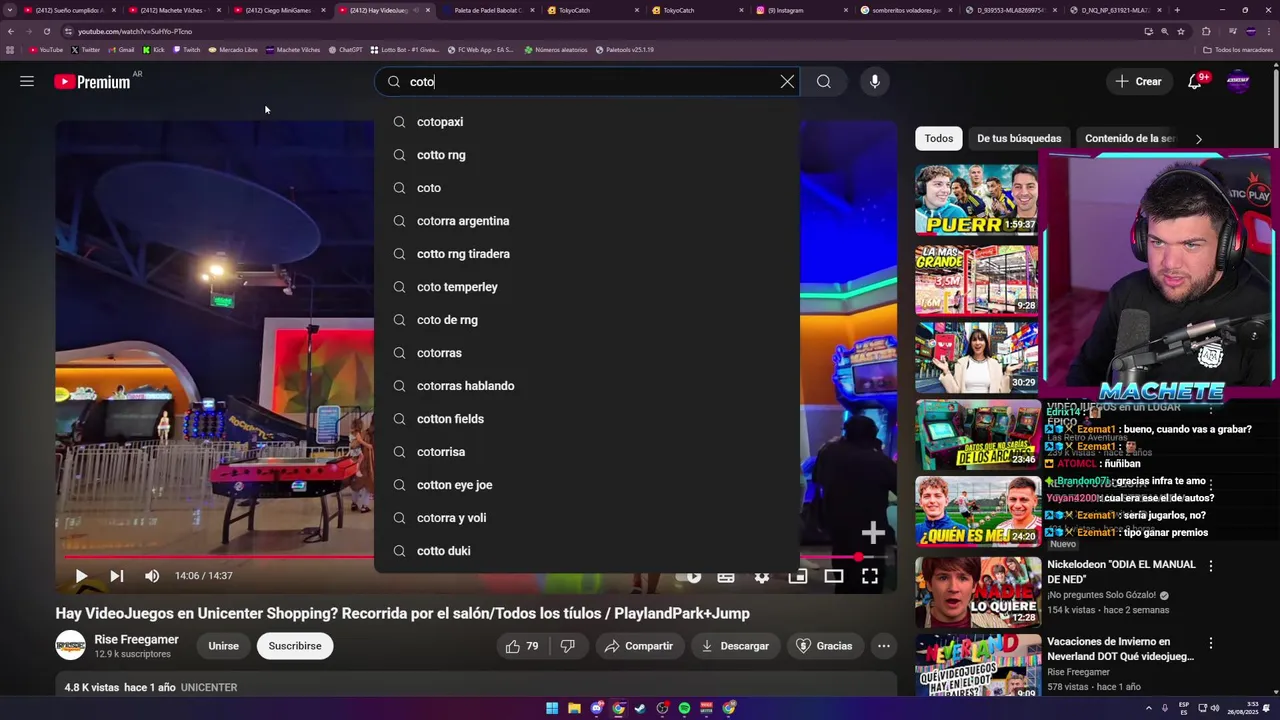The width and height of the screenshot is (1280, 720).
Task: Open Windows Start menu
Action: coord(552,708)
